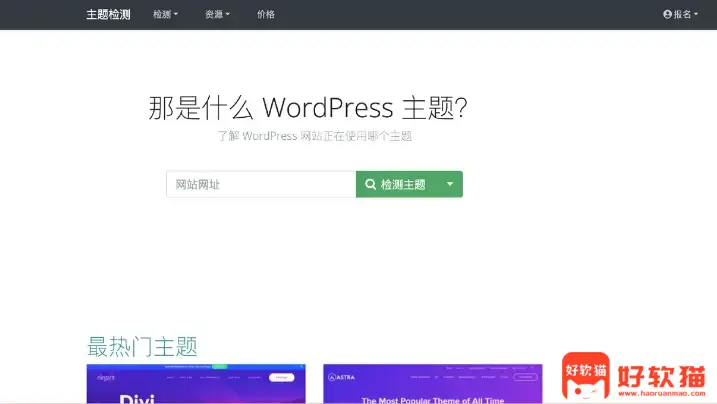Click the 了解 WordPress 网站正在使用哪个主题 subtitle
Image resolution: width=717 pixels, height=404 pixels.
point(315,136)
